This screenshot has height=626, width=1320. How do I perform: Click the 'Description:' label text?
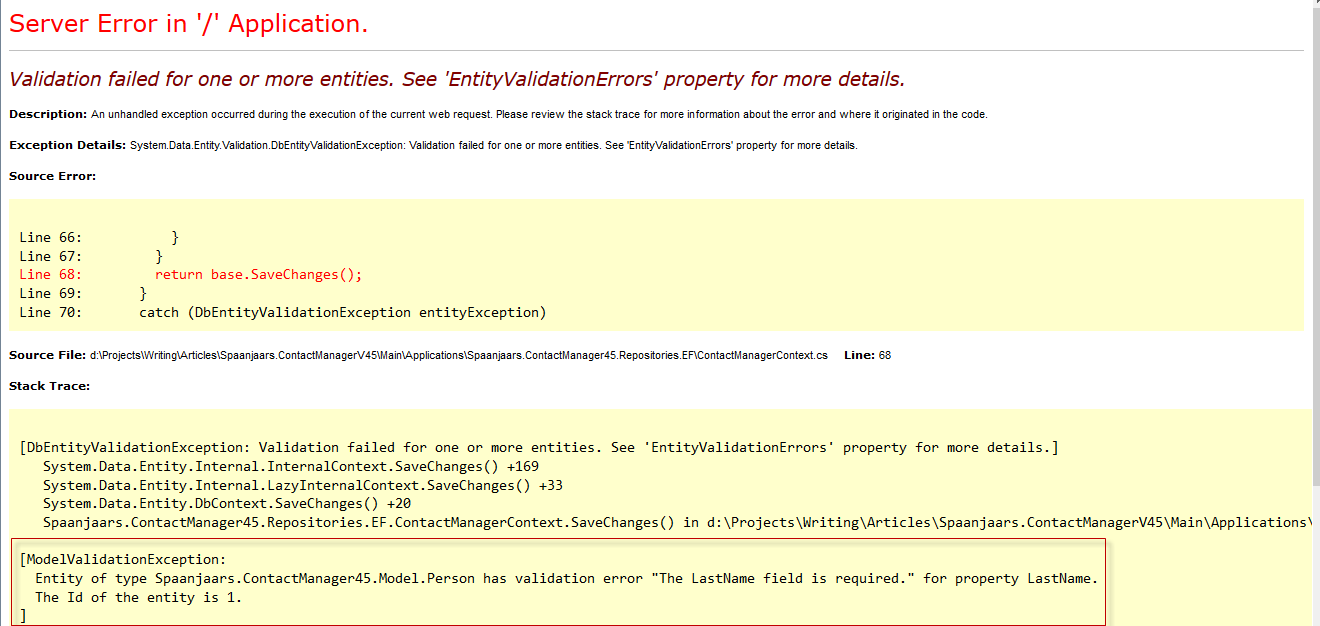[47, 114]
